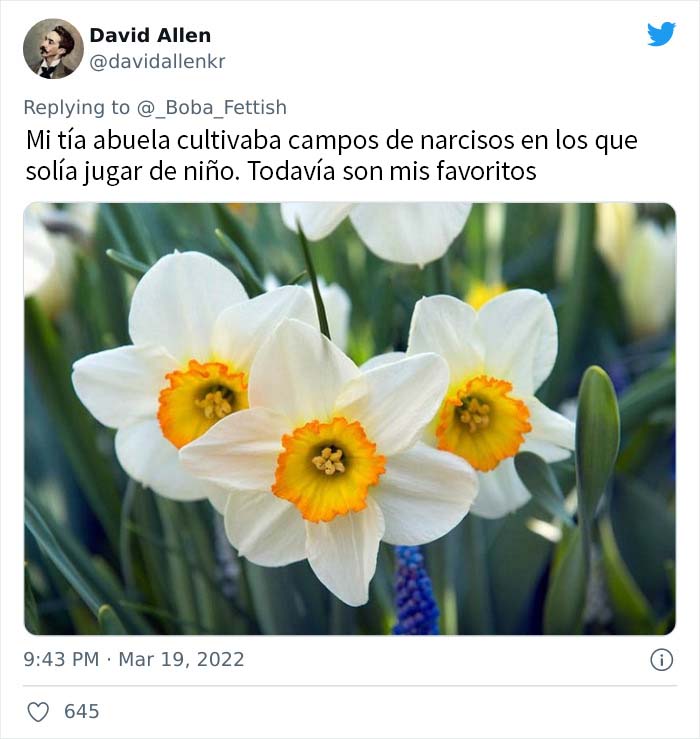Click the David Allen display name

(x=150, y=35)
